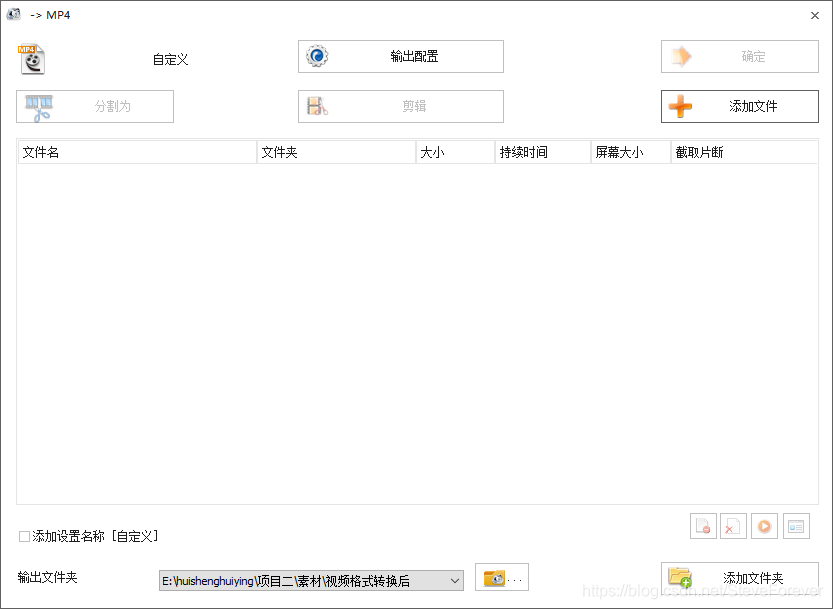Screen dimensions: 833x609
Task: Click the media info icon
Action: pos(796,525)
